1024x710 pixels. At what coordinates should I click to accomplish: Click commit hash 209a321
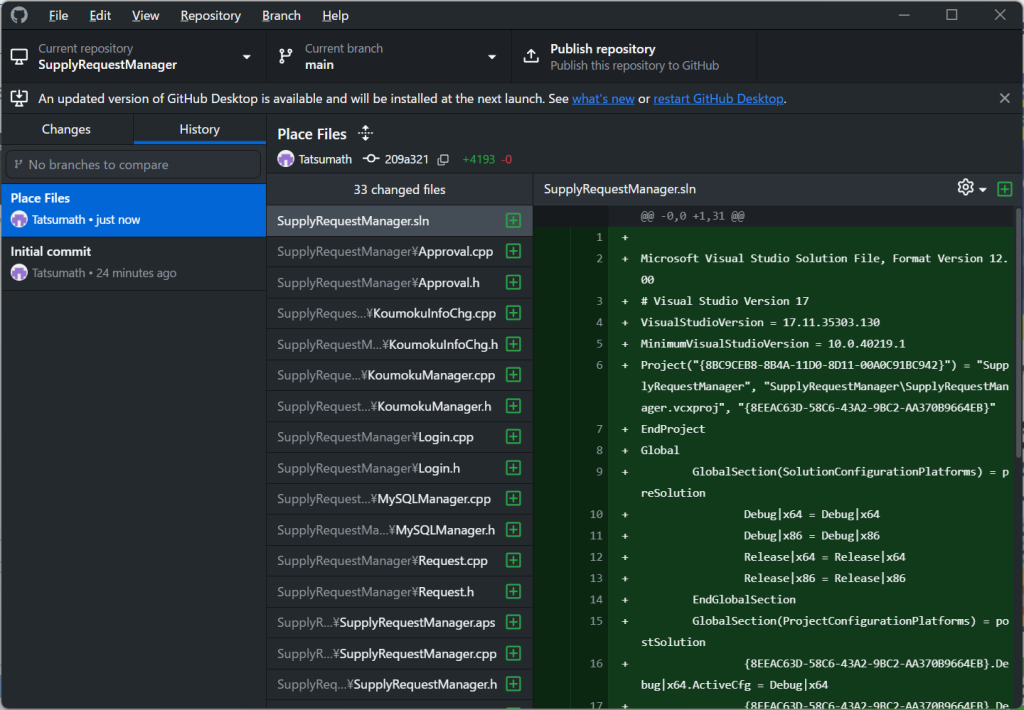[408, 159]
